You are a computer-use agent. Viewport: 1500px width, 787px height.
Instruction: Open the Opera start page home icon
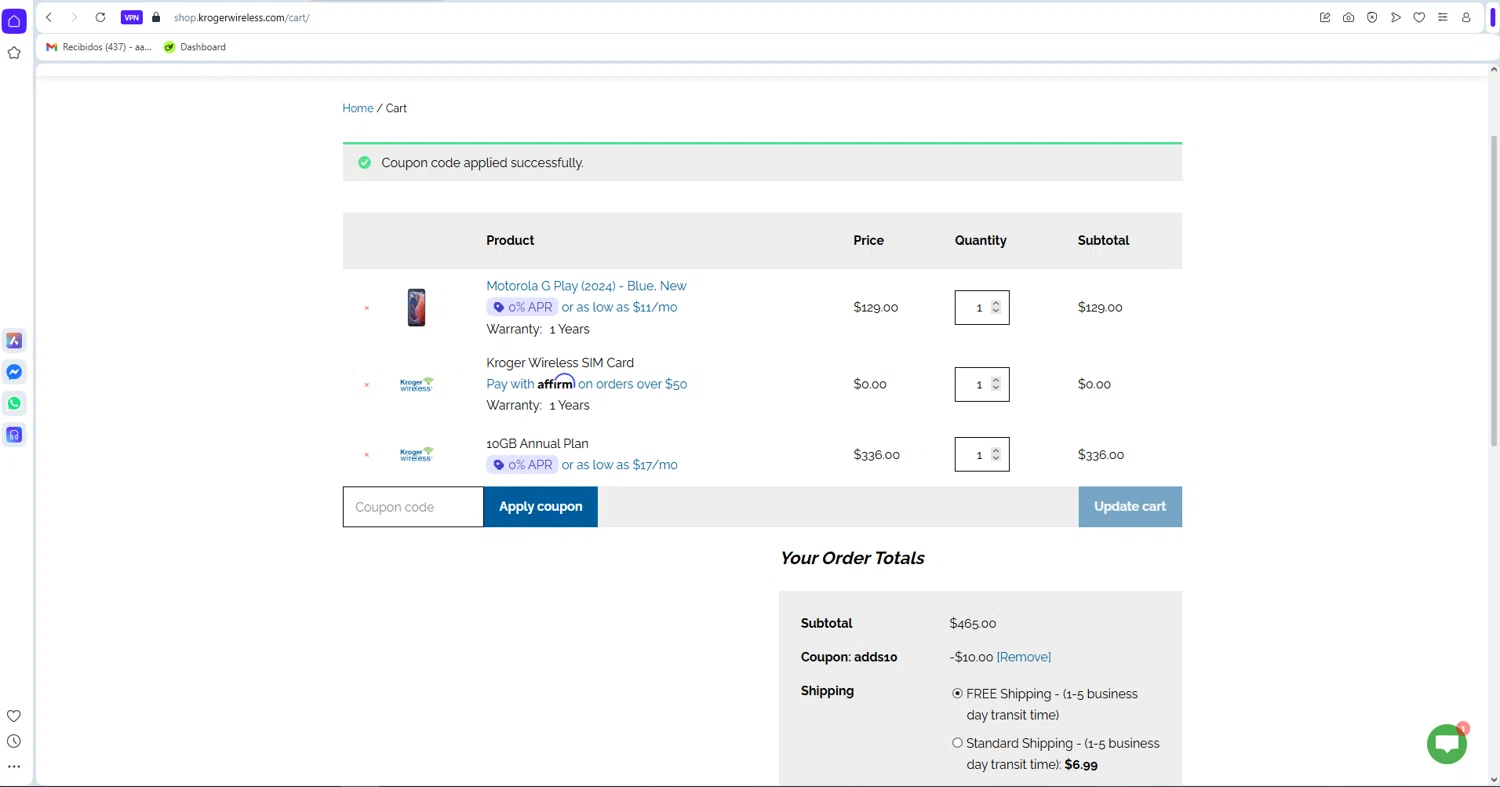coord(14,21)
